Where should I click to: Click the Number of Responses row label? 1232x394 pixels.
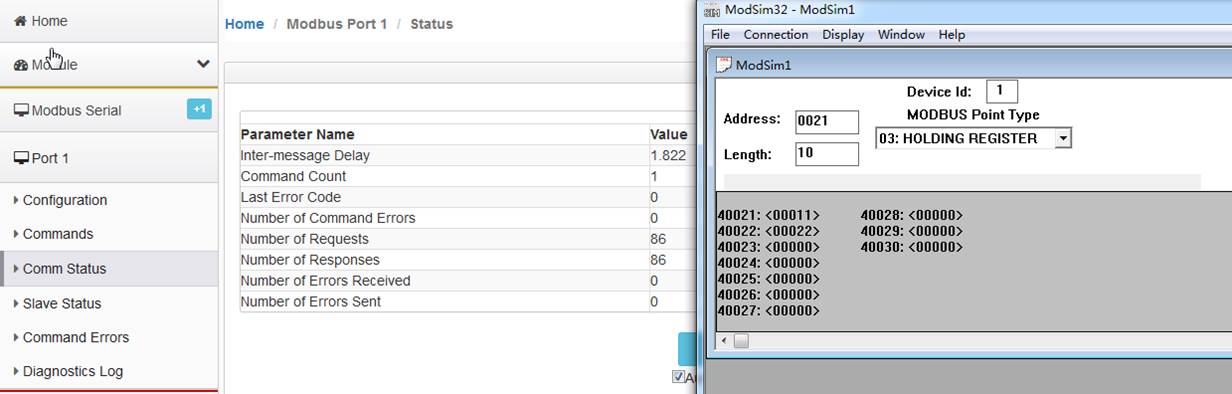coord(308,260)
